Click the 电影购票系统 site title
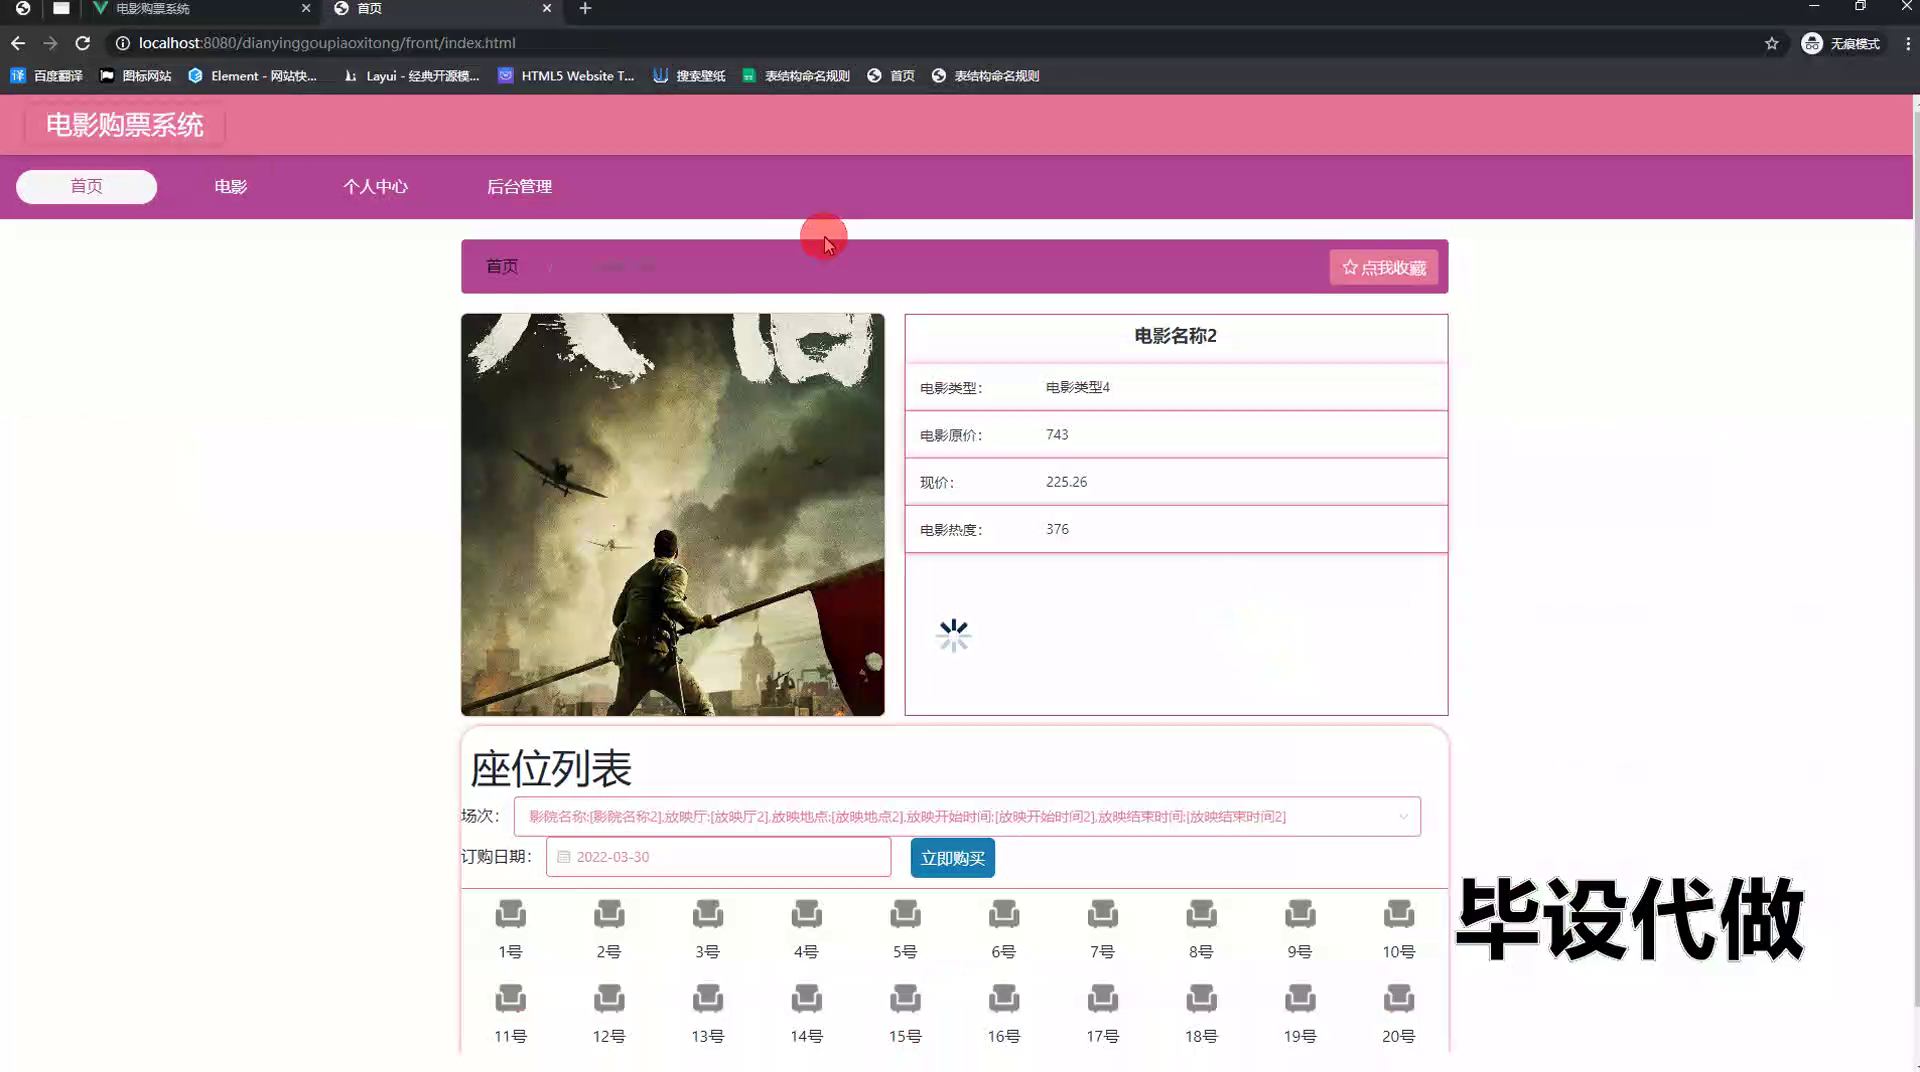Viewport: 1920px width, 1072px height. coord(125,125)
